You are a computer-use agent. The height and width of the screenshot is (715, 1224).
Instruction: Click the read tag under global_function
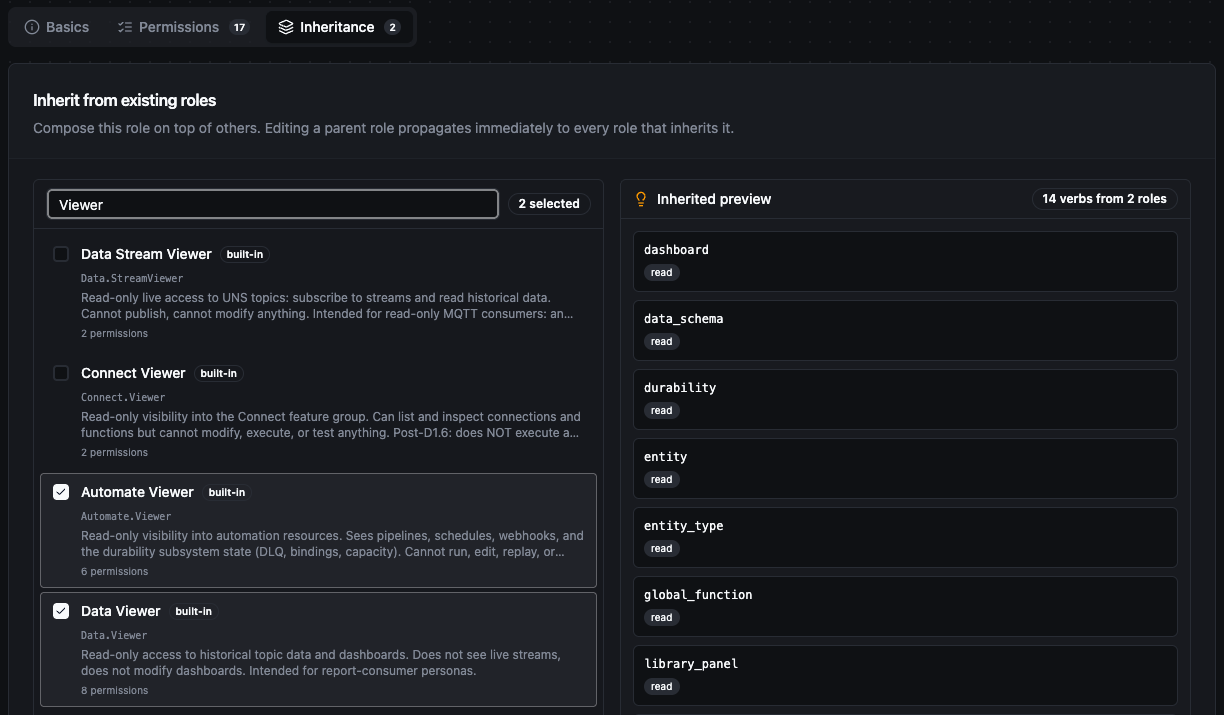661,618
